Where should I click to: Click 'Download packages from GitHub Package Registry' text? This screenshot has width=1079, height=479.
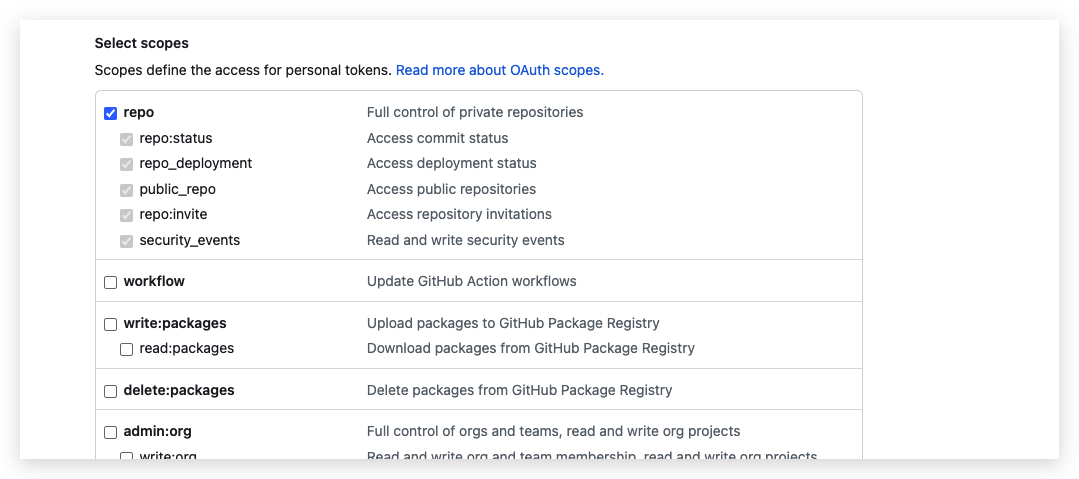[x=530, y=348]
